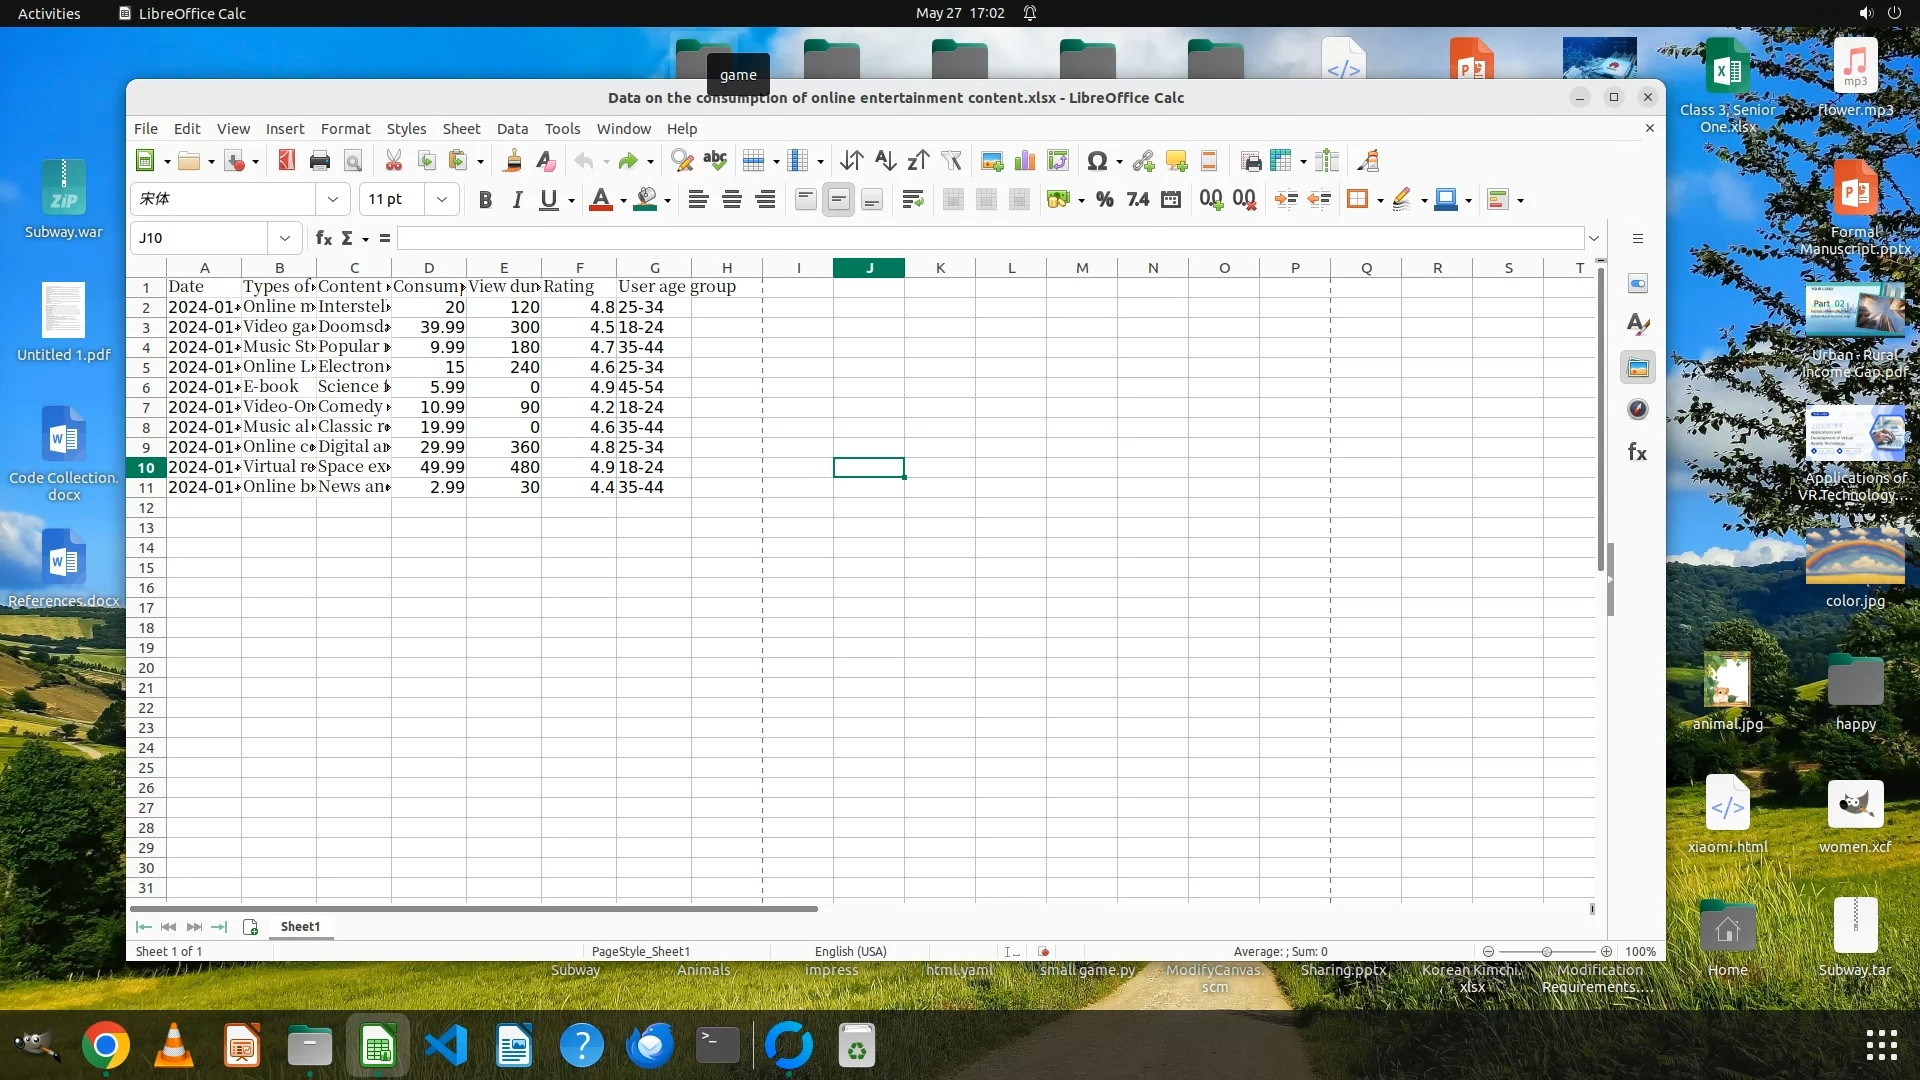
Task: Open the Data menu
Action: pyautogui.click(x=512, y=129)
